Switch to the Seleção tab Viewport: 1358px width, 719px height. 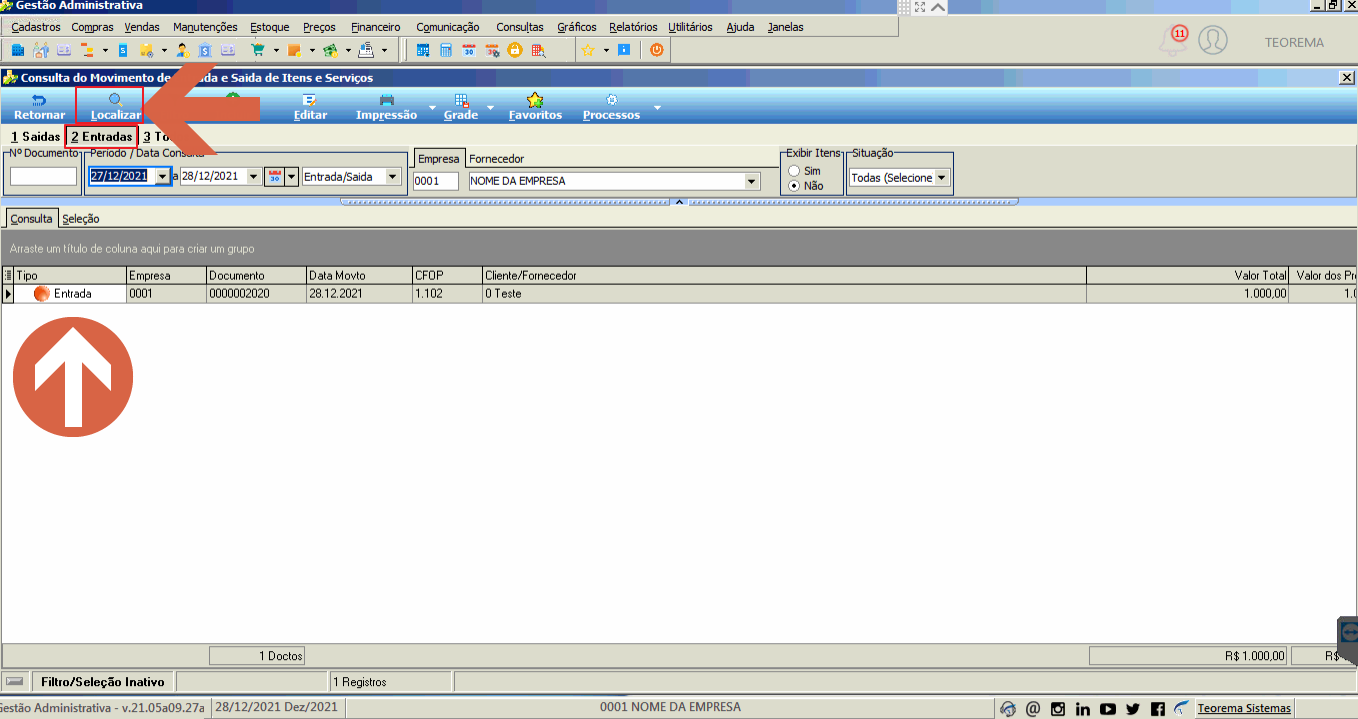(80, 219)
